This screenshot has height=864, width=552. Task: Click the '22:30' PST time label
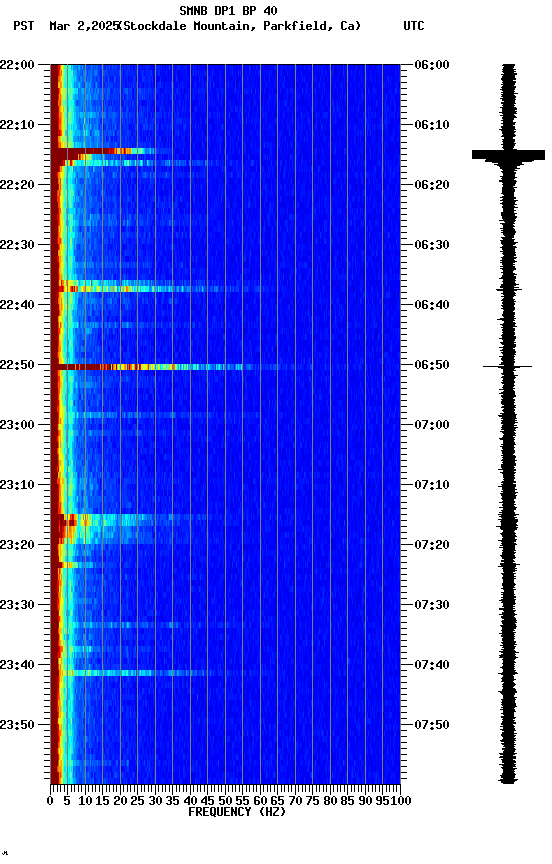coord(17,245)
